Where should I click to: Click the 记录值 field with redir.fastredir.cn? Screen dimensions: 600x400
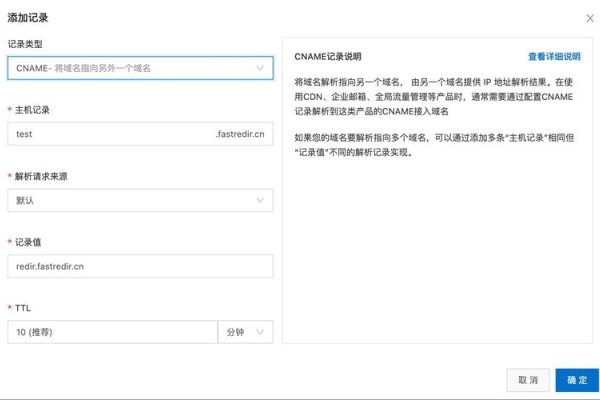(x=139, y=266)
